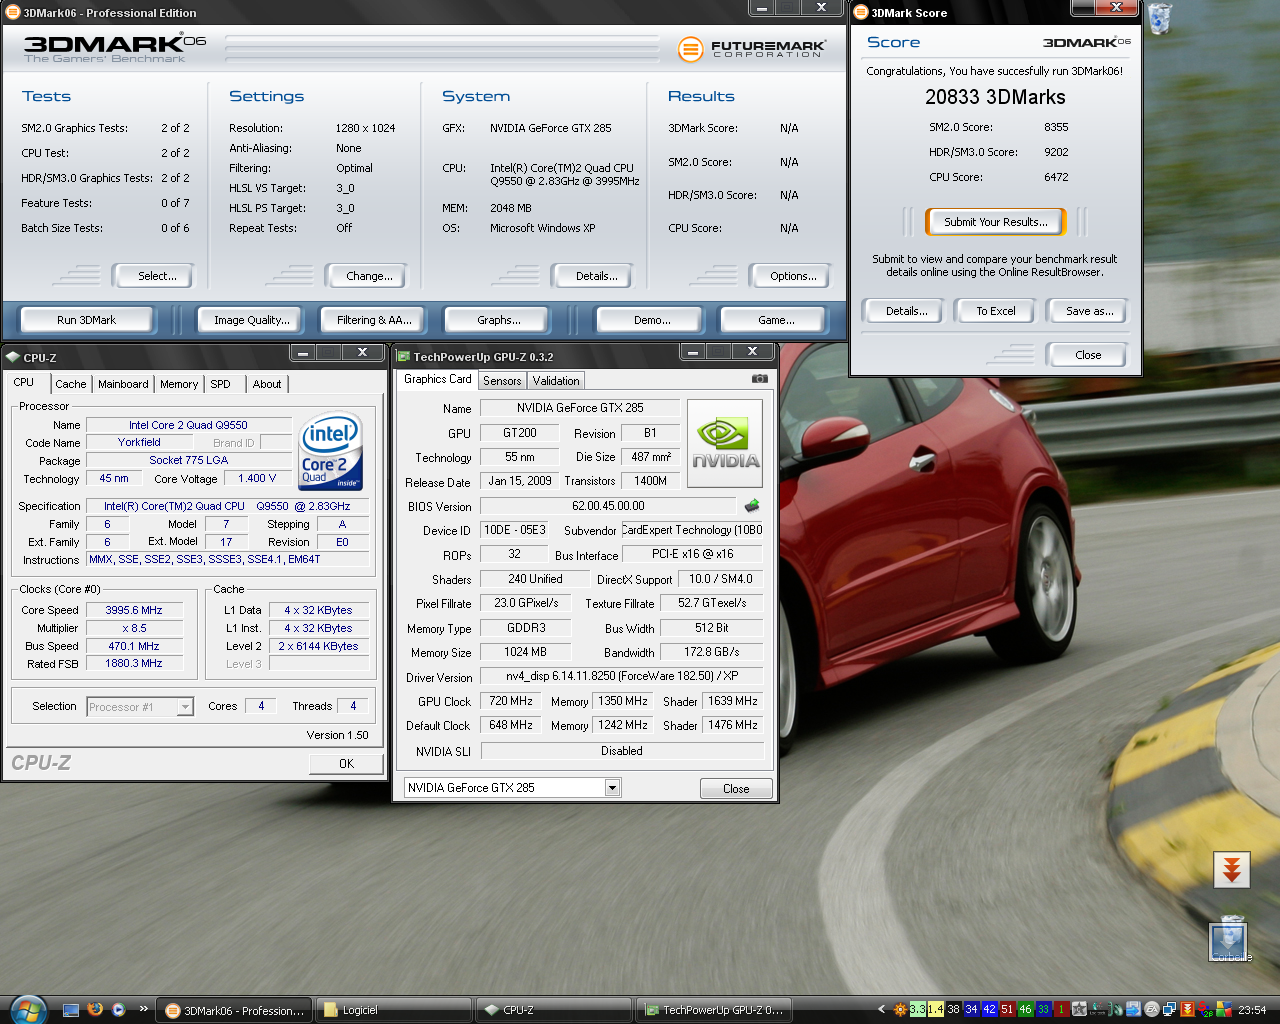Launch Firefox from the quick launch bar
The height and width of the screenshot is (1024, 1280).
tap(95, 1010)
